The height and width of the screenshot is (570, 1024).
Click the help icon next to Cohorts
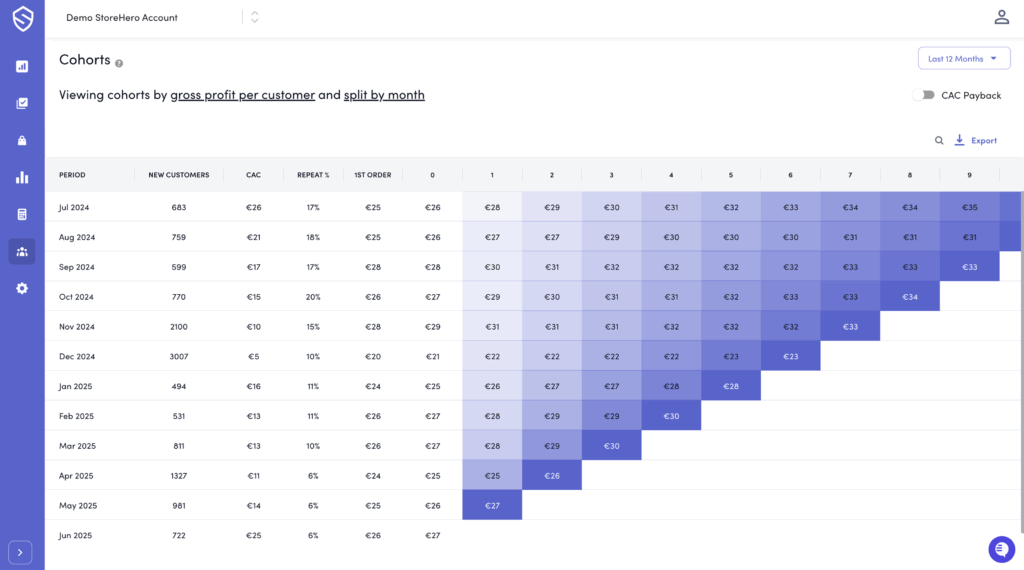point(119,63)
